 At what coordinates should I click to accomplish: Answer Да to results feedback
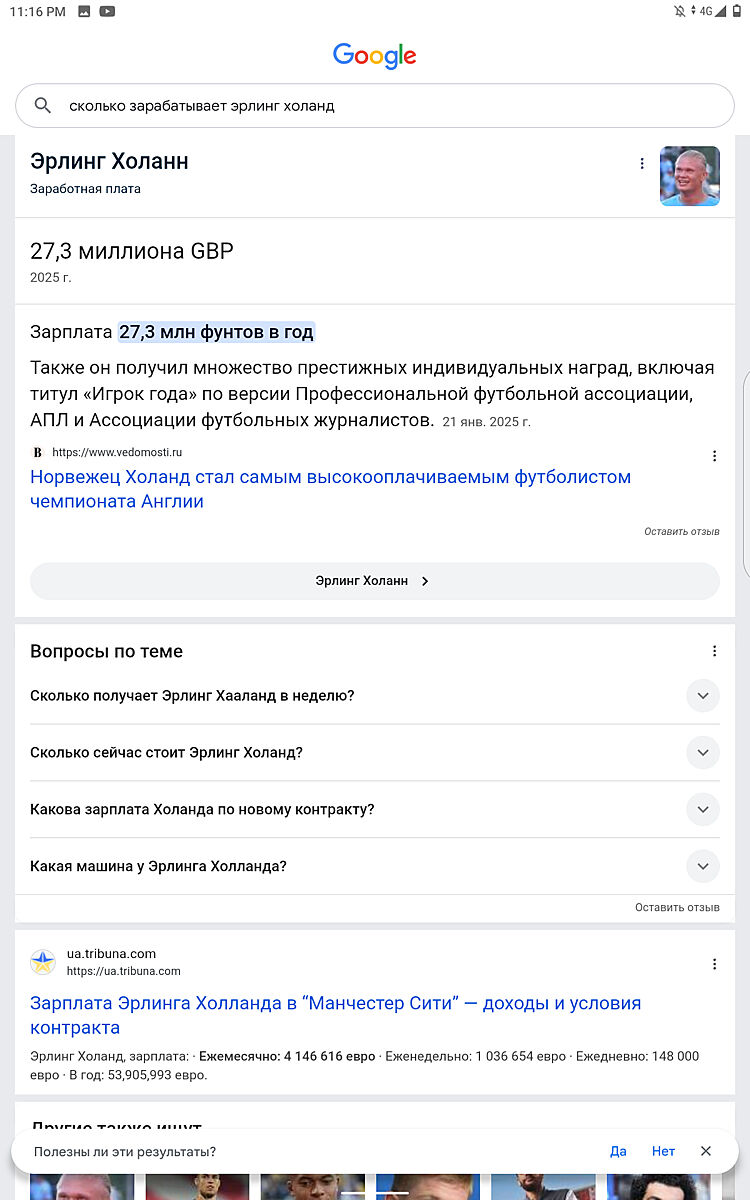pyautogui.click(x=618, y=1151)
